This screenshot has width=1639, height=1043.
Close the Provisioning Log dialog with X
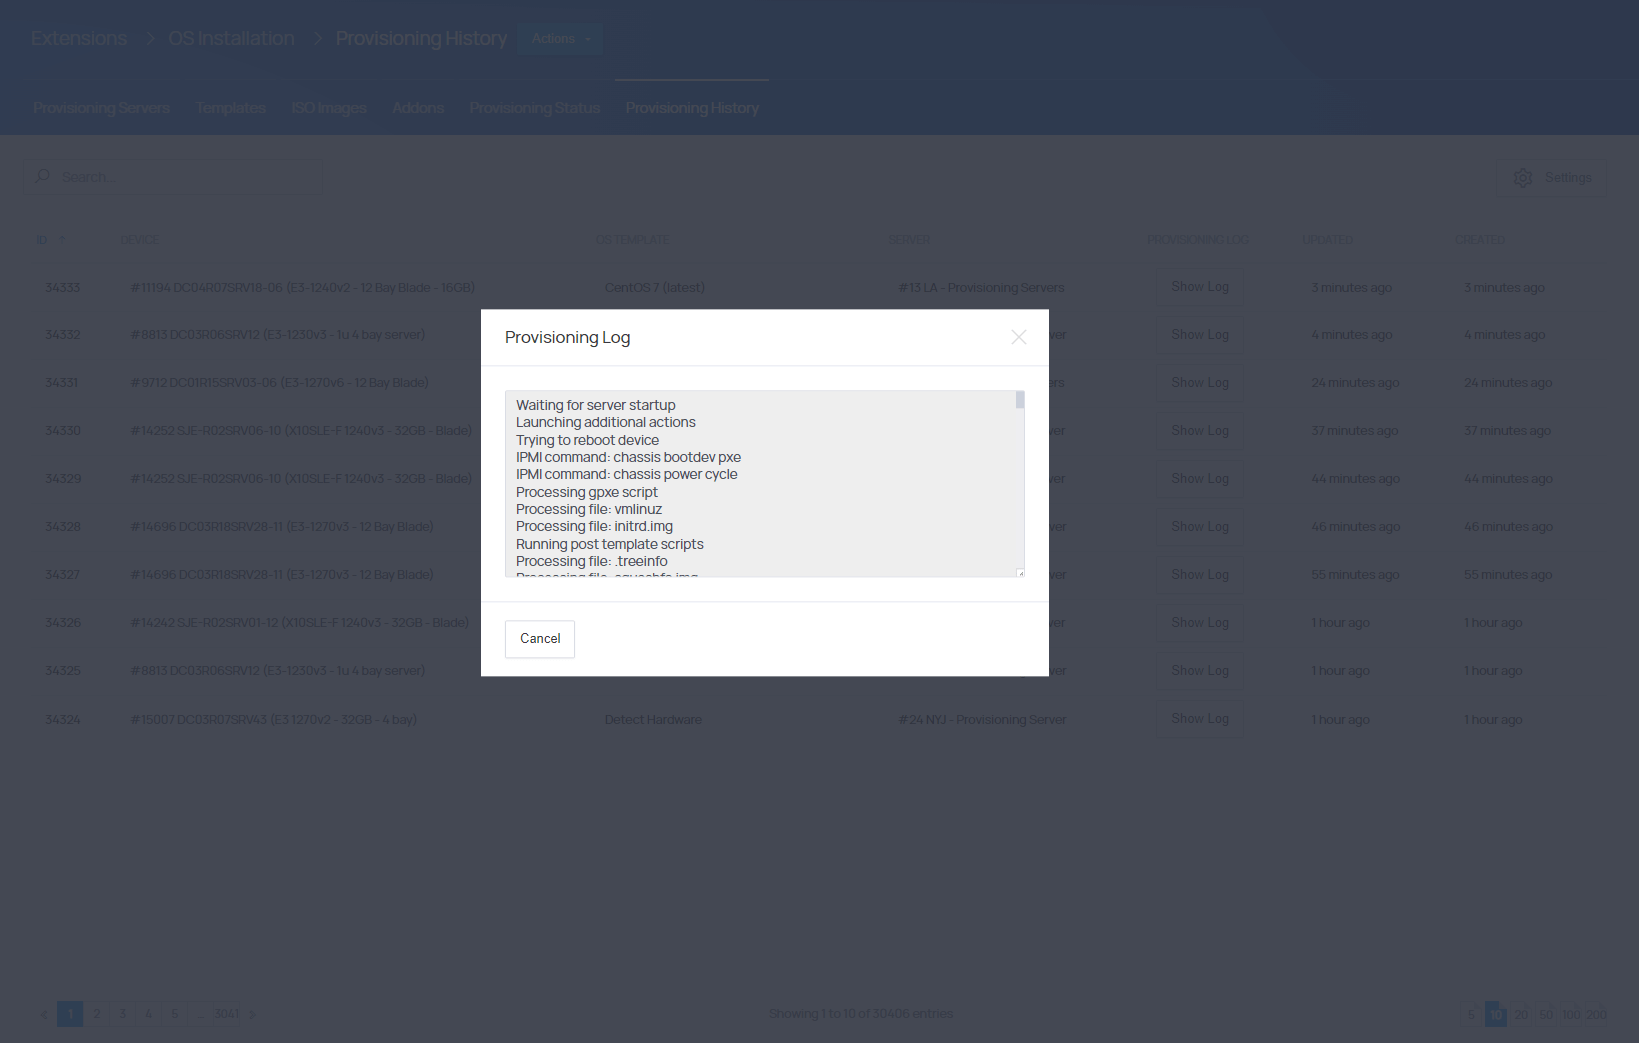[x=1018, y=337]
